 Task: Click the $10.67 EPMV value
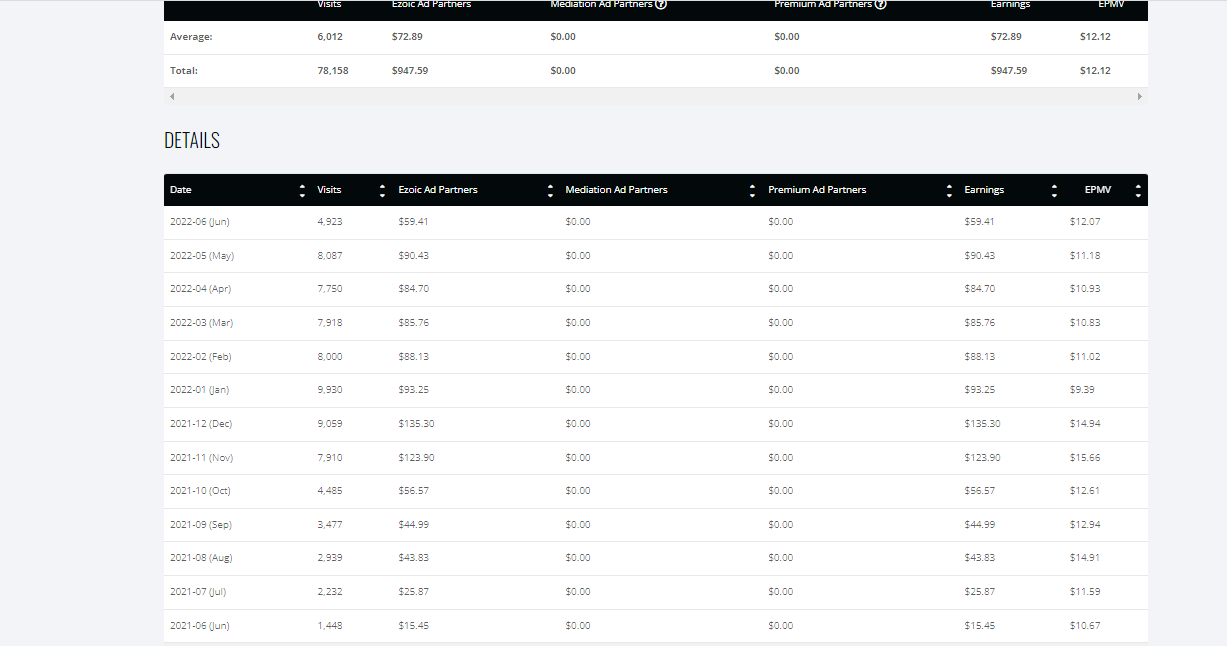(x=1085, y=626)
